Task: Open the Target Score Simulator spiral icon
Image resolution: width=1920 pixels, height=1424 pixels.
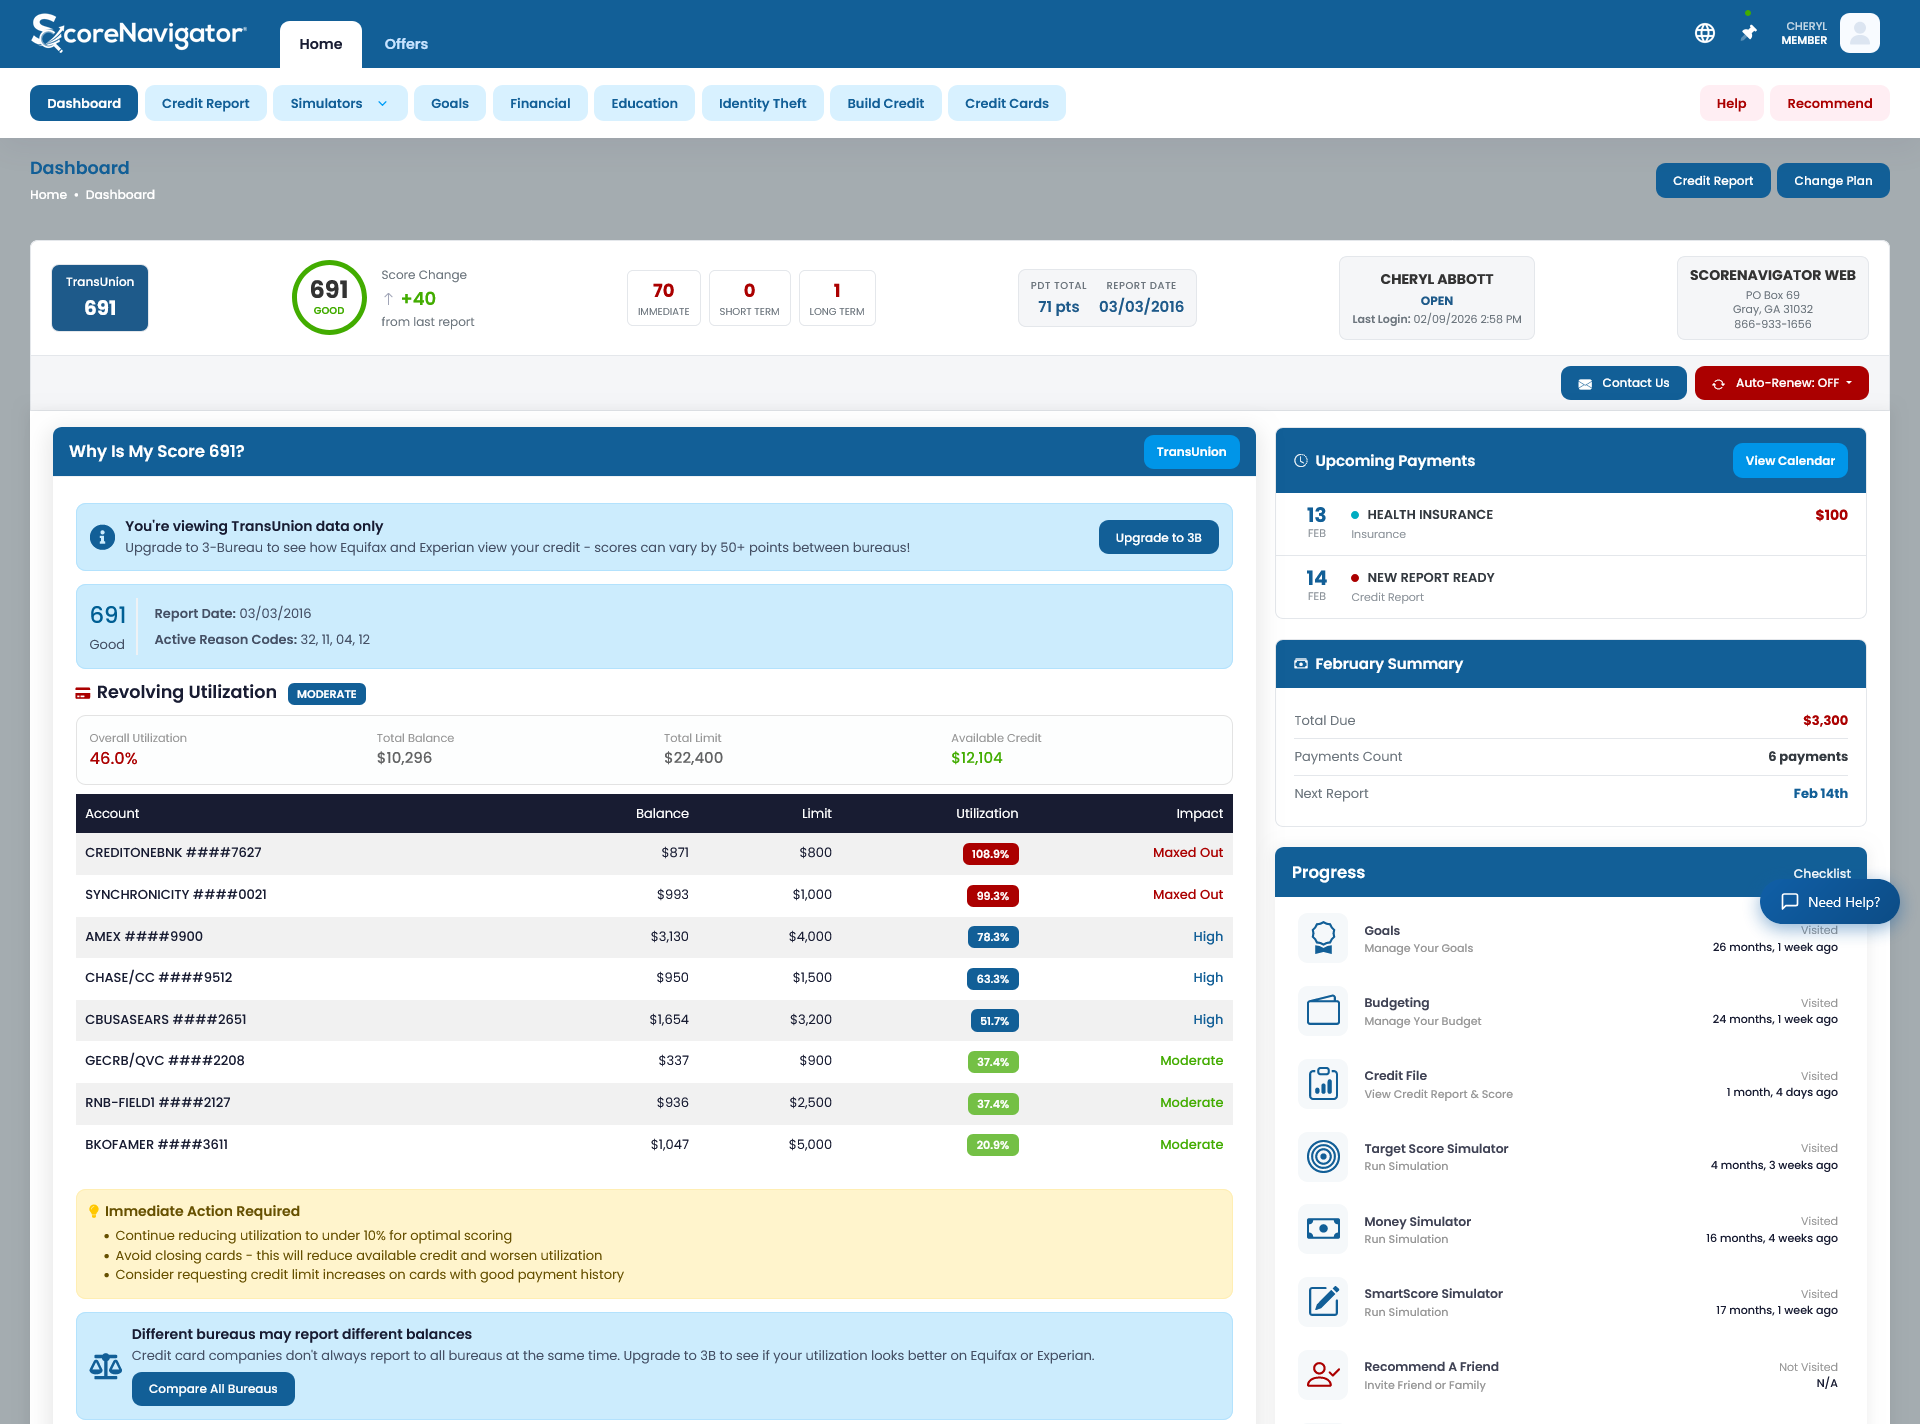Action: 1323,1156
